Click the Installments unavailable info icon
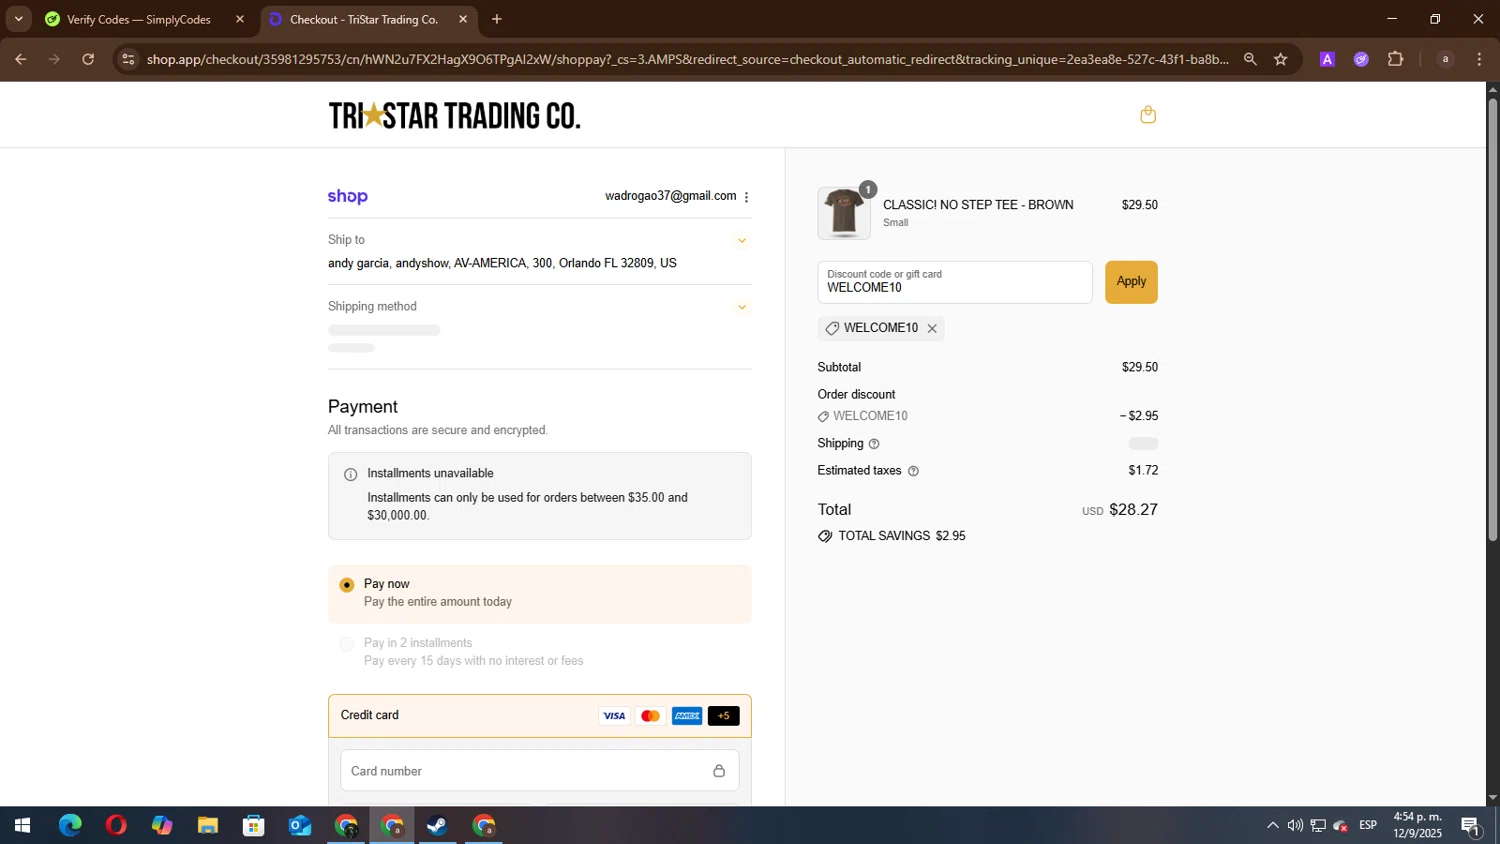Screen dimensions: 1500x844 click(x=350, y=474)
